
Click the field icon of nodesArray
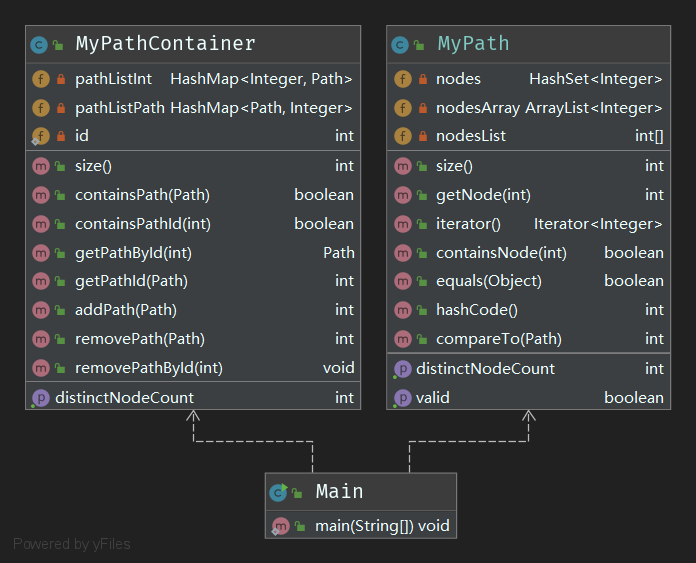click(403, 108)
